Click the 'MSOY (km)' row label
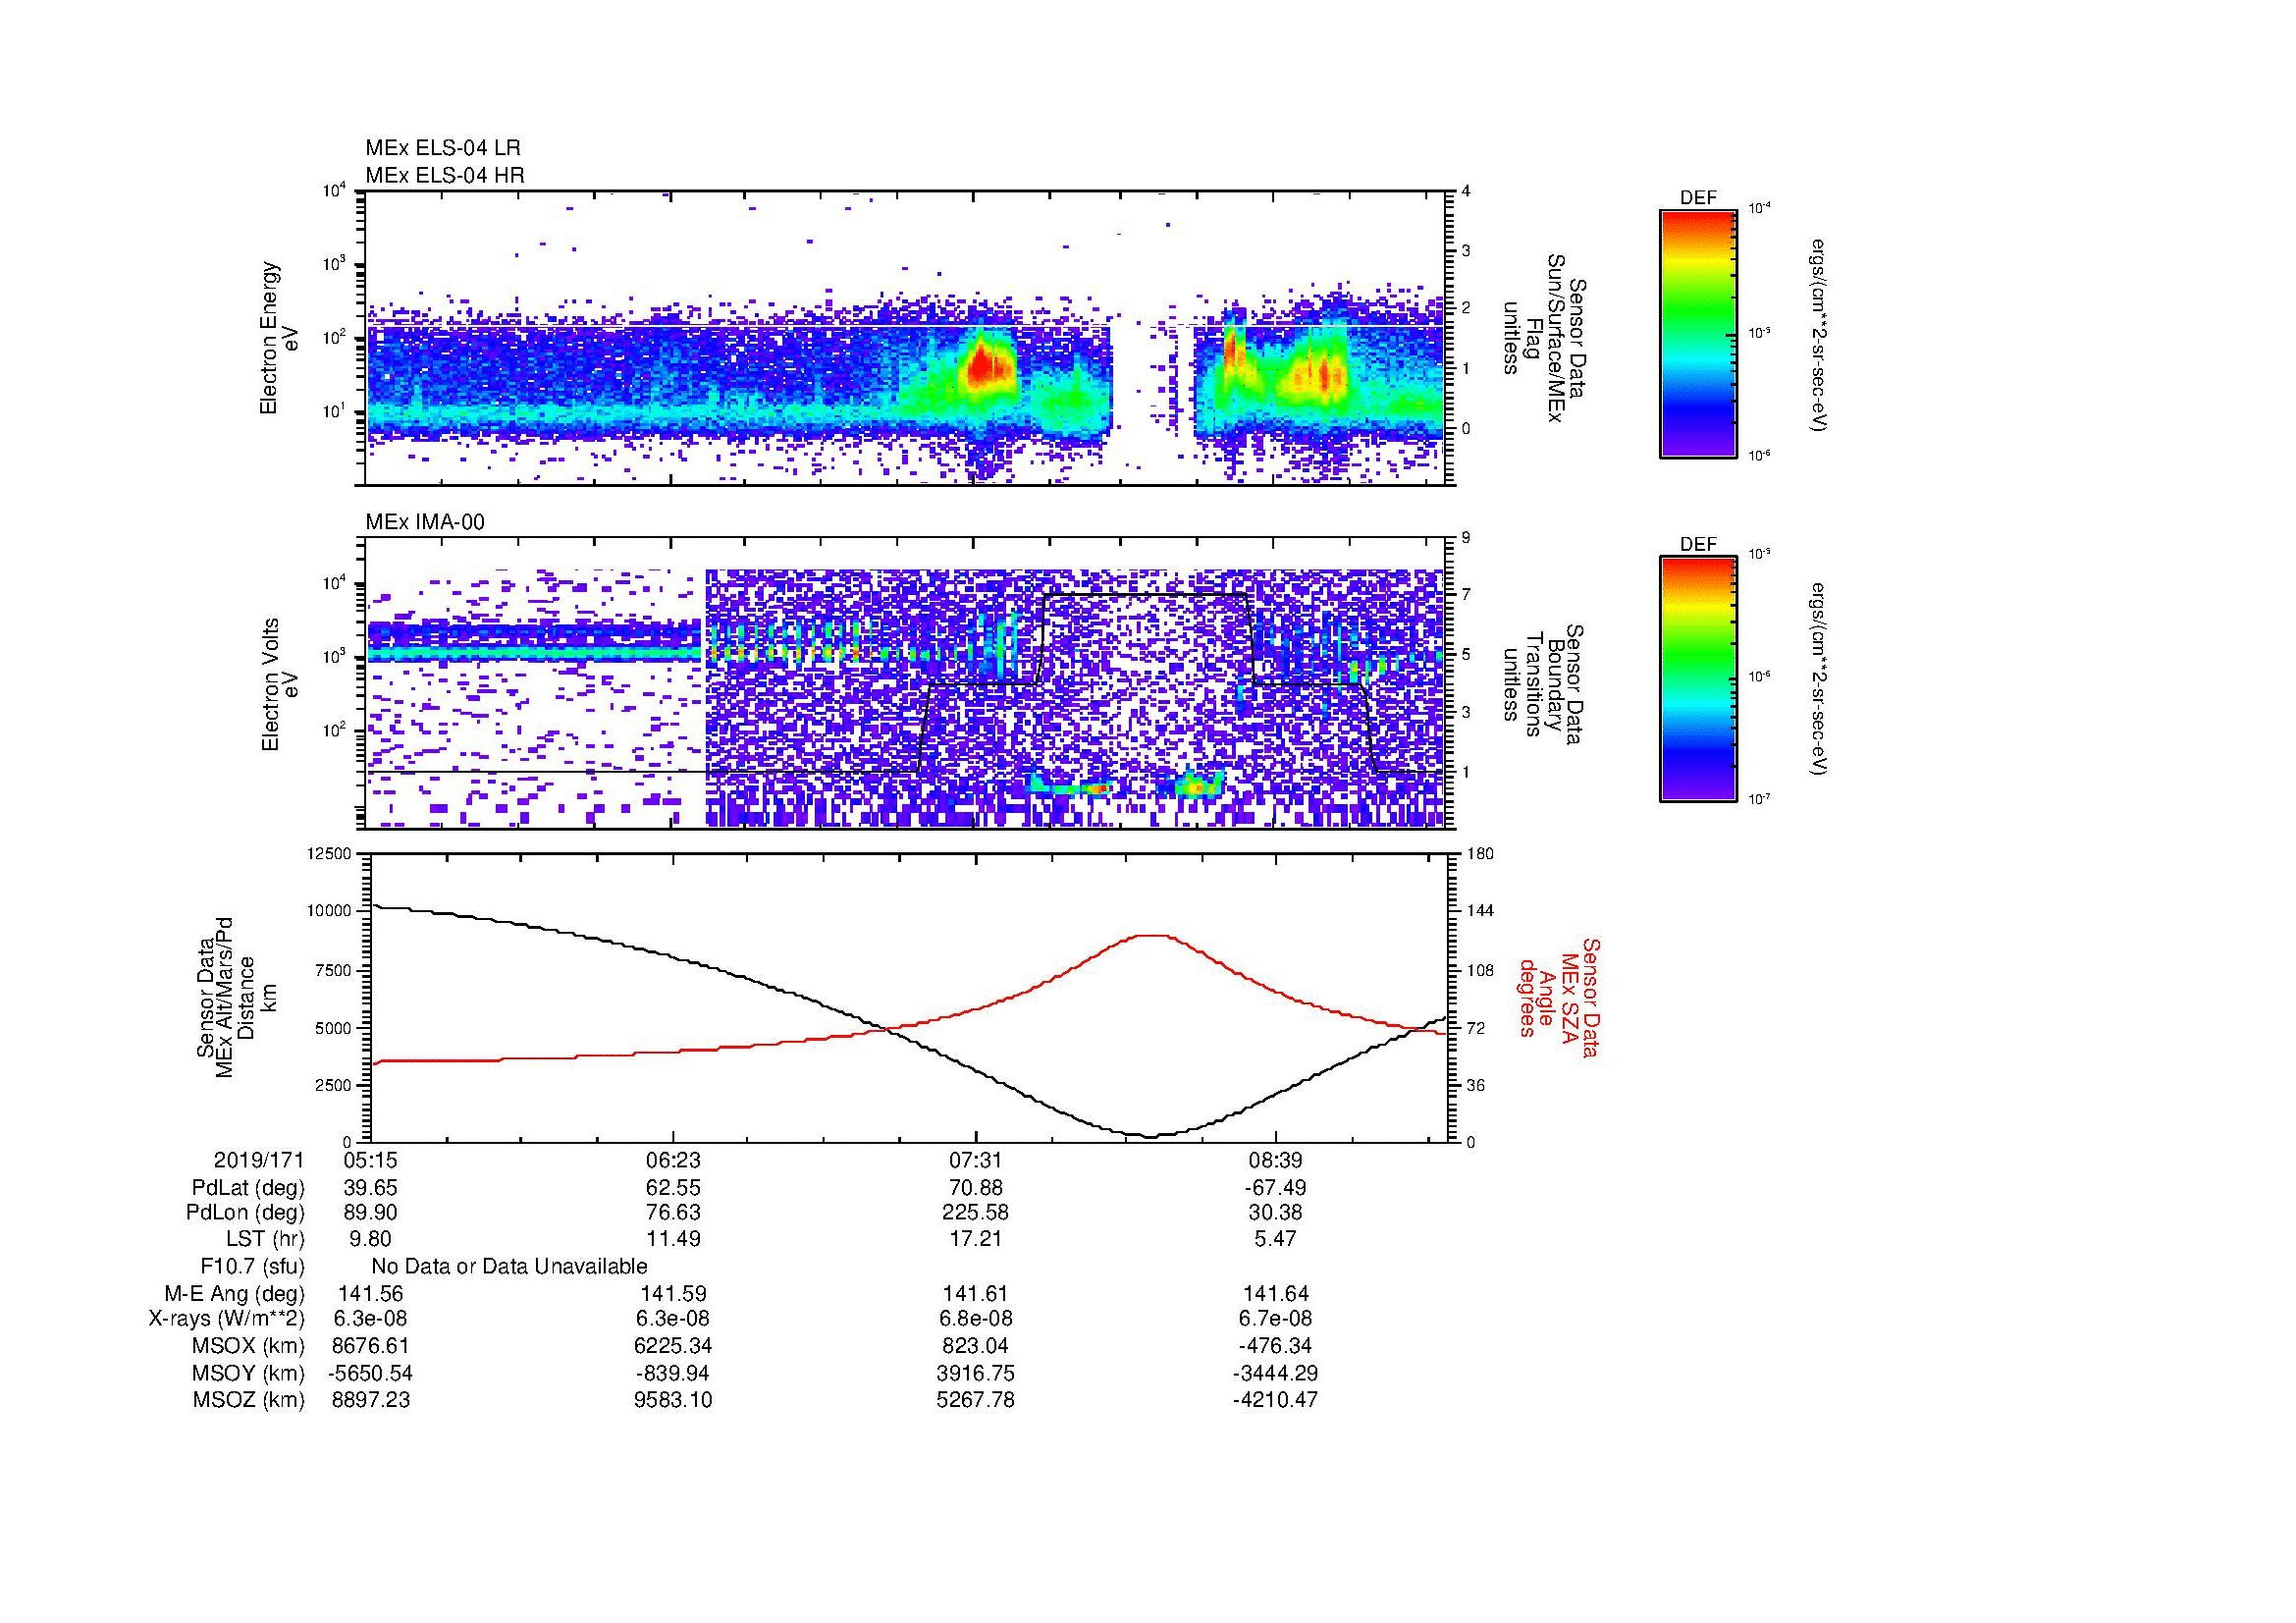The width and height of the screenshot is (2296, 1623). 248,1373
